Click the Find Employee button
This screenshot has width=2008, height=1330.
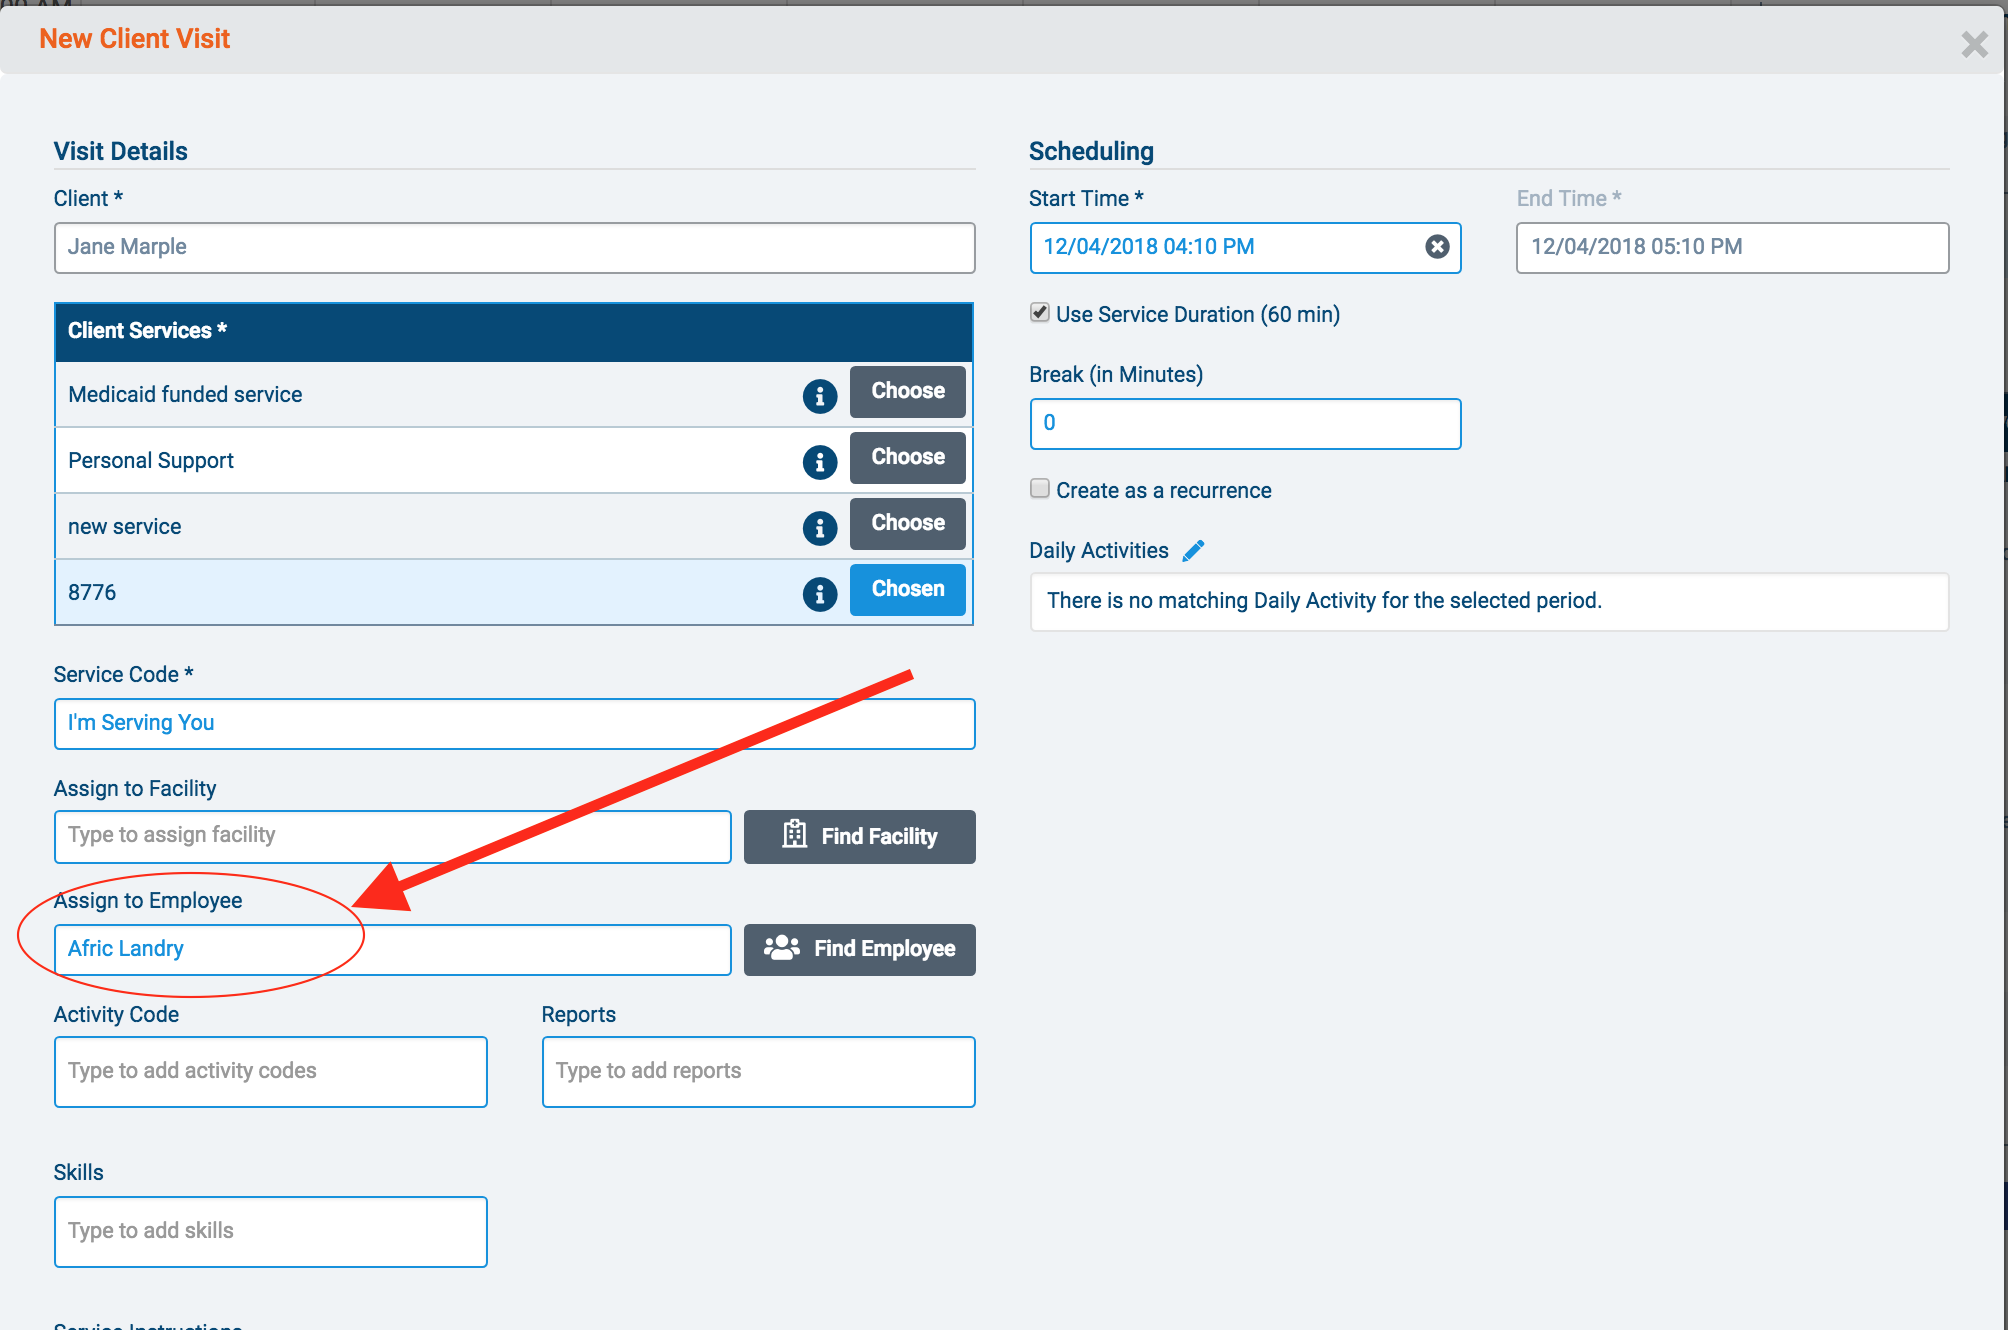pos(860,949)
